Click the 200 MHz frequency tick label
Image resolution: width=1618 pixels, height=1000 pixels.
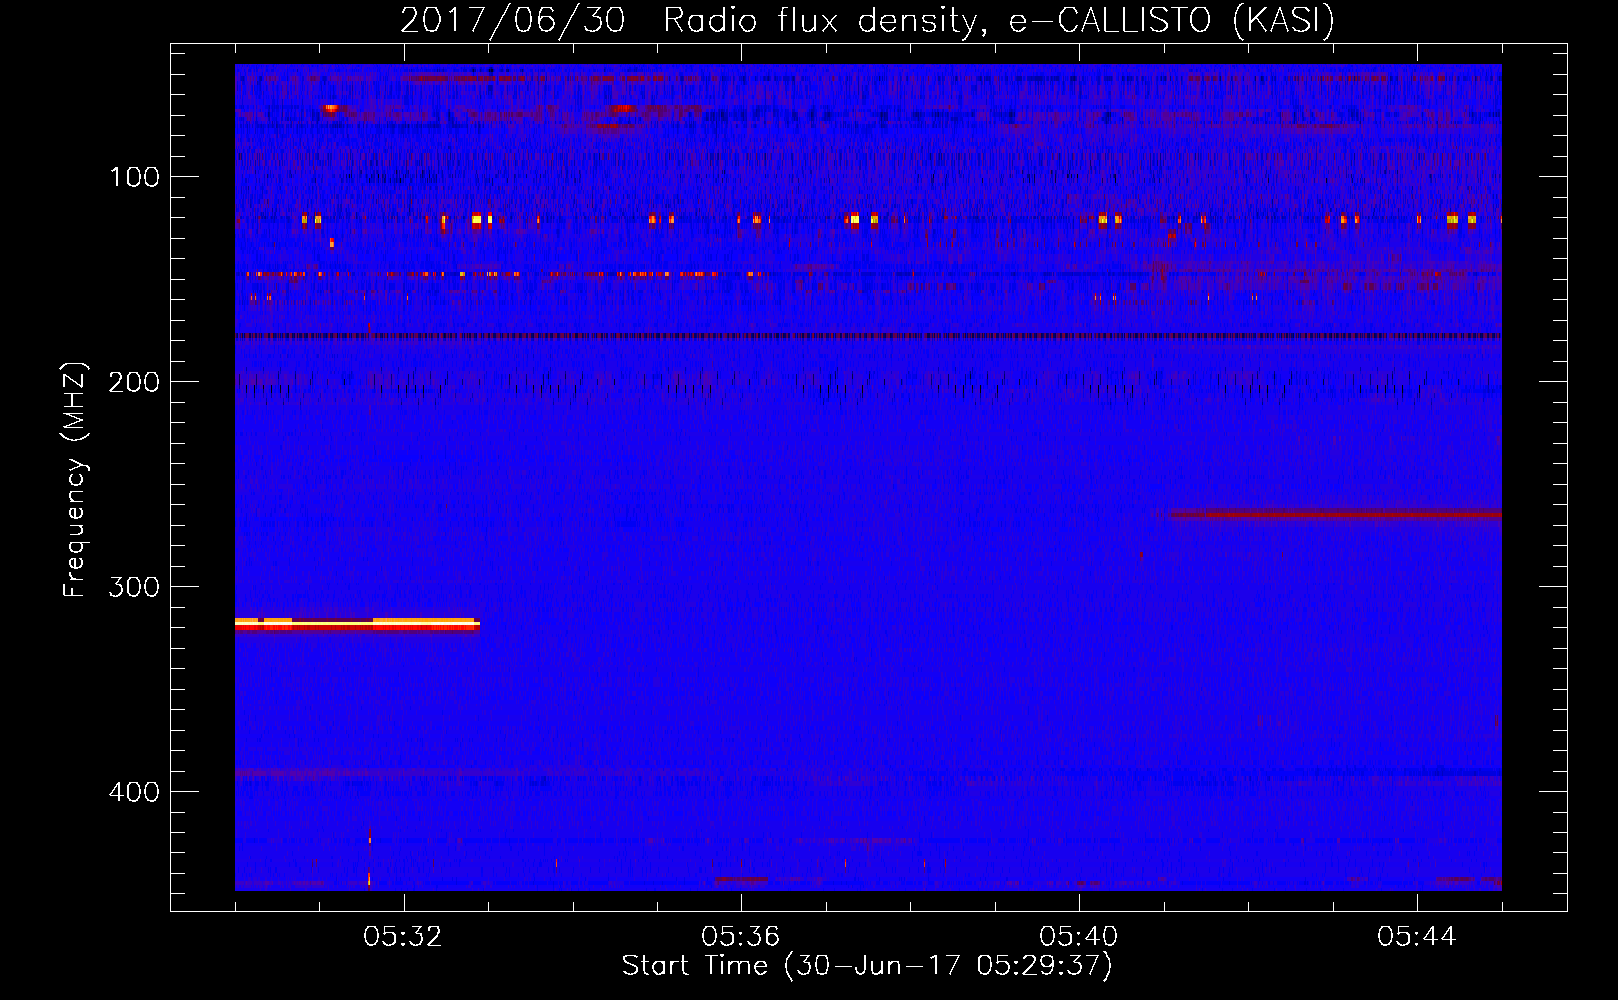pos(135,382)
